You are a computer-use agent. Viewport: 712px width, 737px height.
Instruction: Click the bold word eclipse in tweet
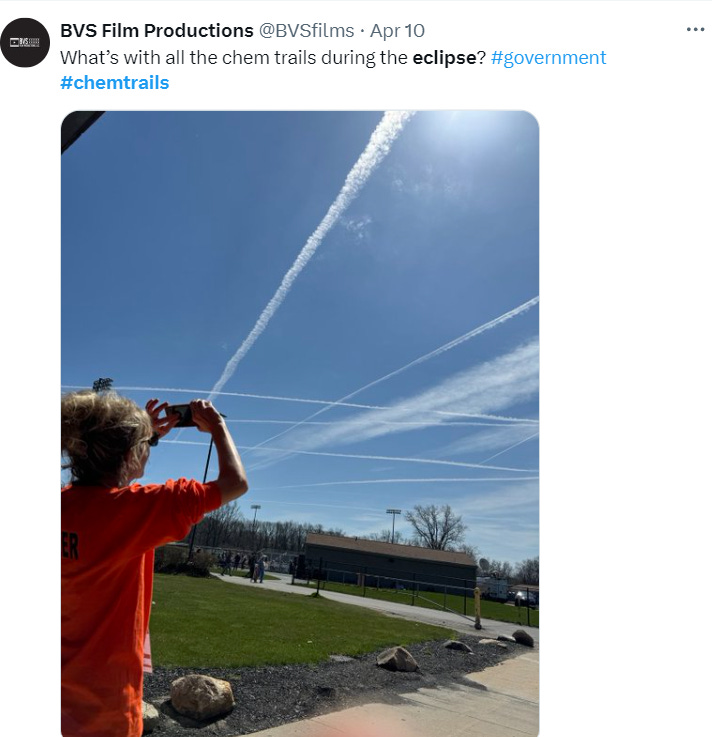445,58
